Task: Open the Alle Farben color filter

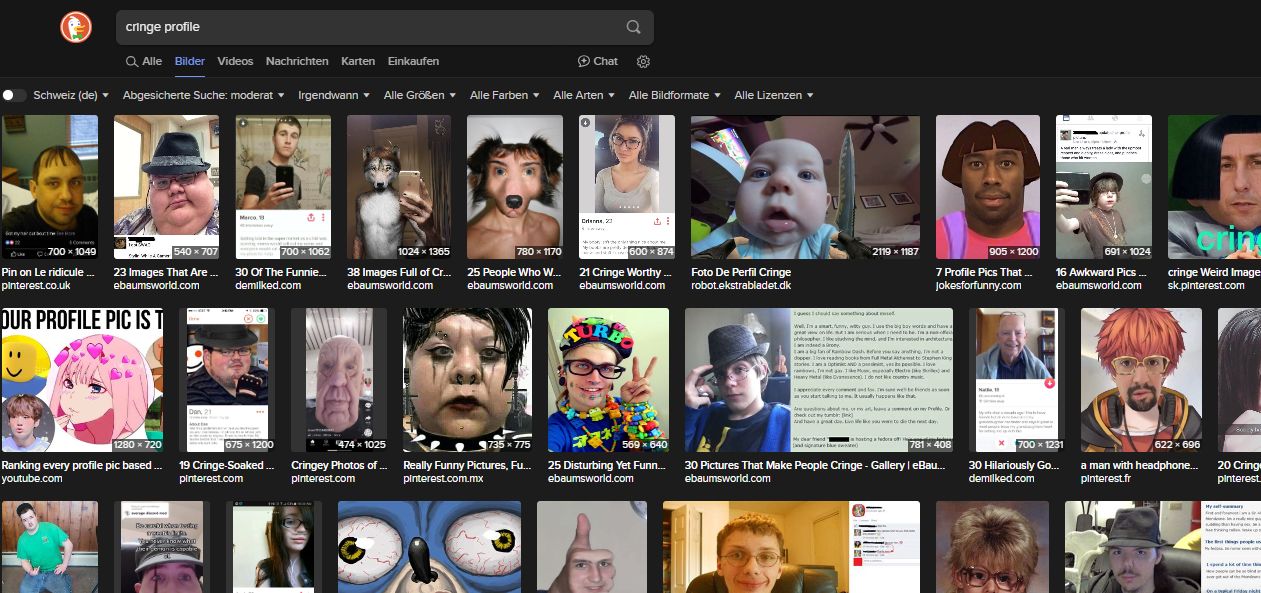Action: (x=504, y=95)
